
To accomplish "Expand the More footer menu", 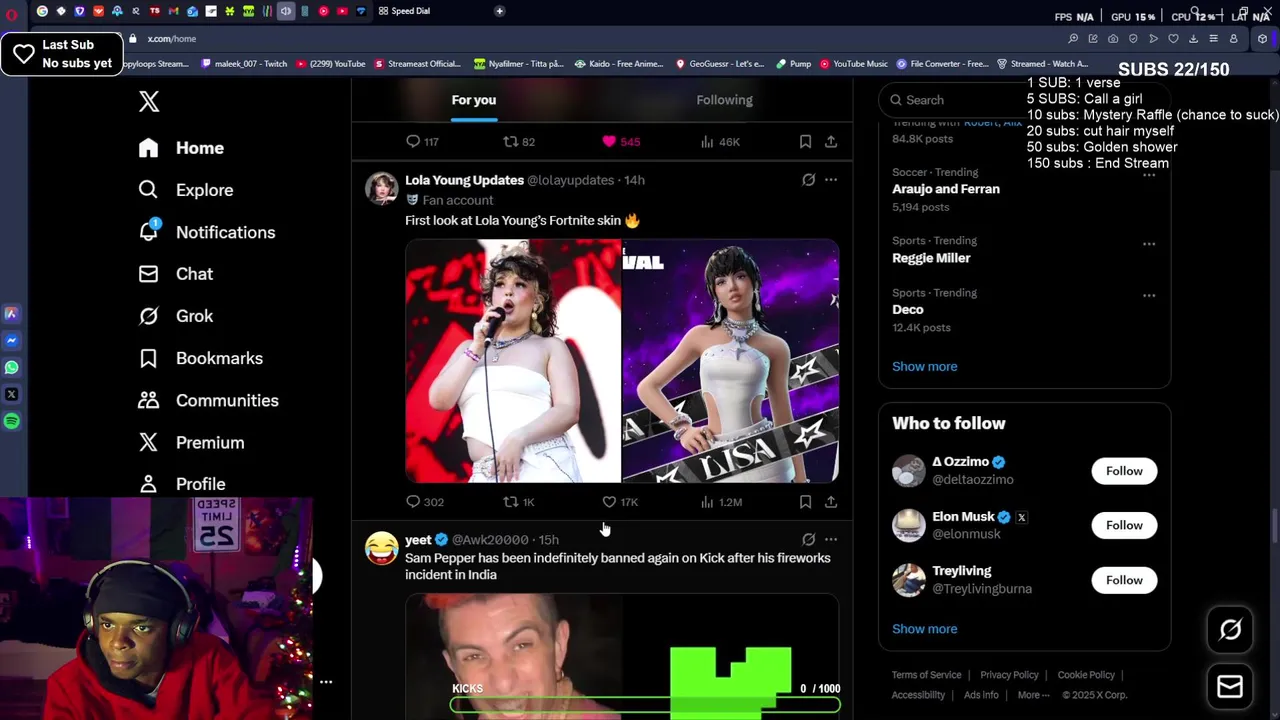I will [1033, 695].
